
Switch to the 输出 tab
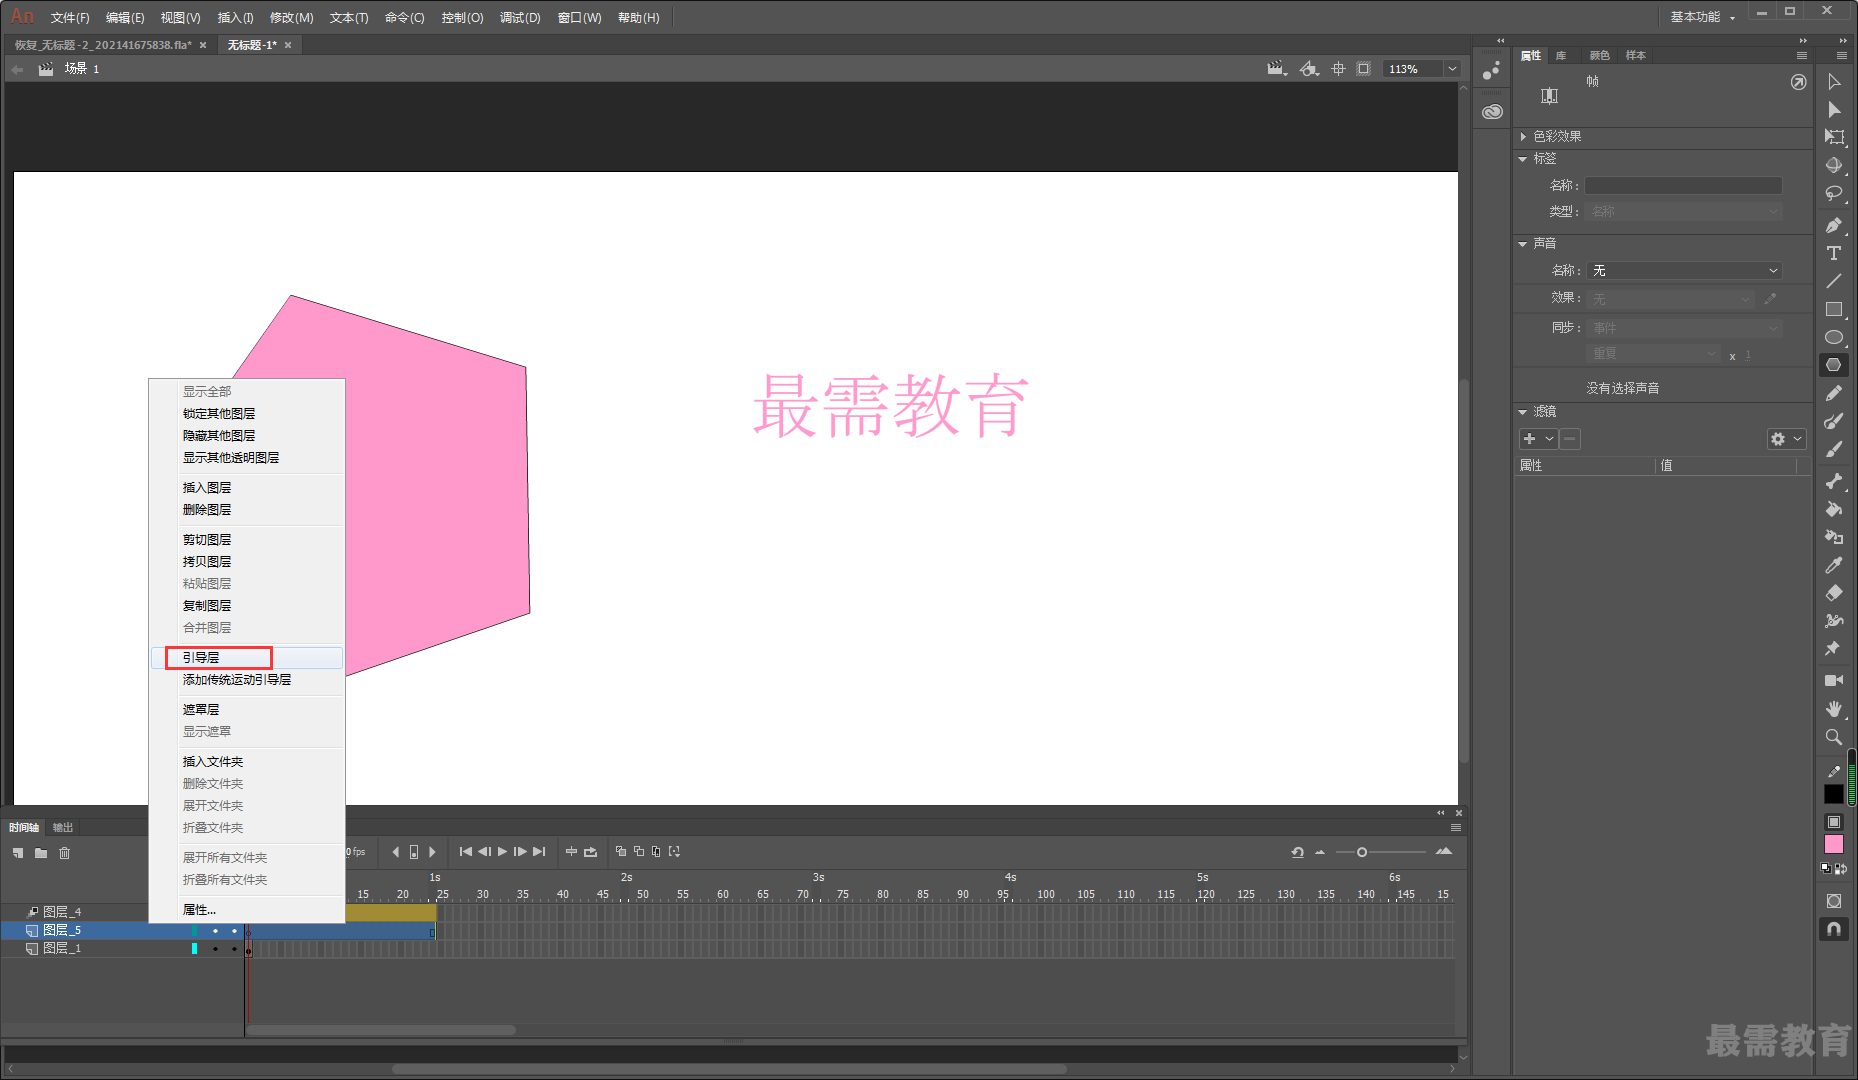click(x=63, y=827)
